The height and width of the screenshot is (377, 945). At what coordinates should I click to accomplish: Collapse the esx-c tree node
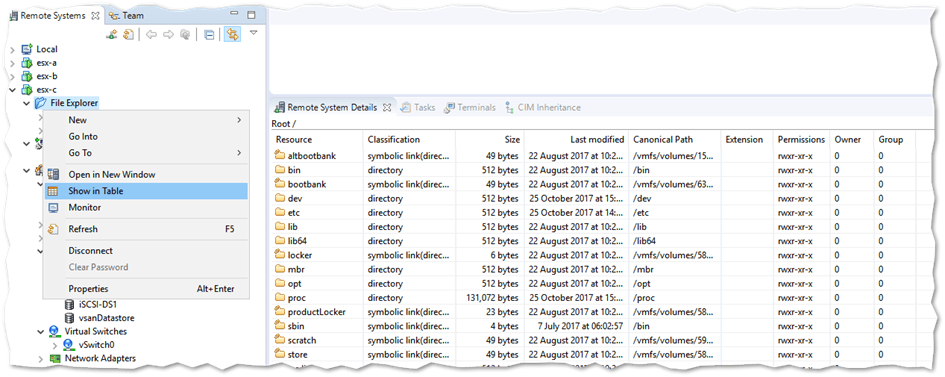click(12, 90)
